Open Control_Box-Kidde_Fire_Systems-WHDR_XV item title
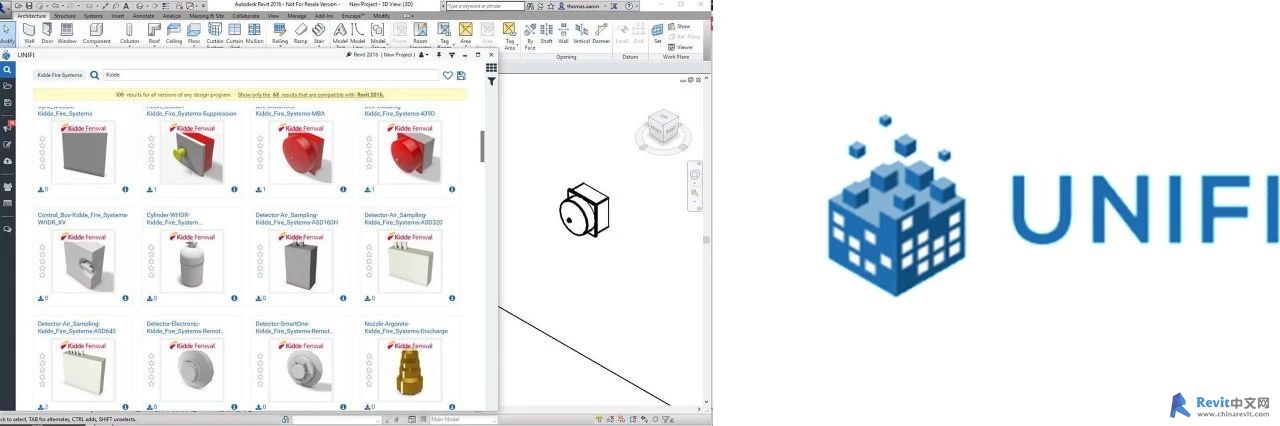Image resolution: width=1280 pixels, height=426 pixels. (x=83, y=219)
